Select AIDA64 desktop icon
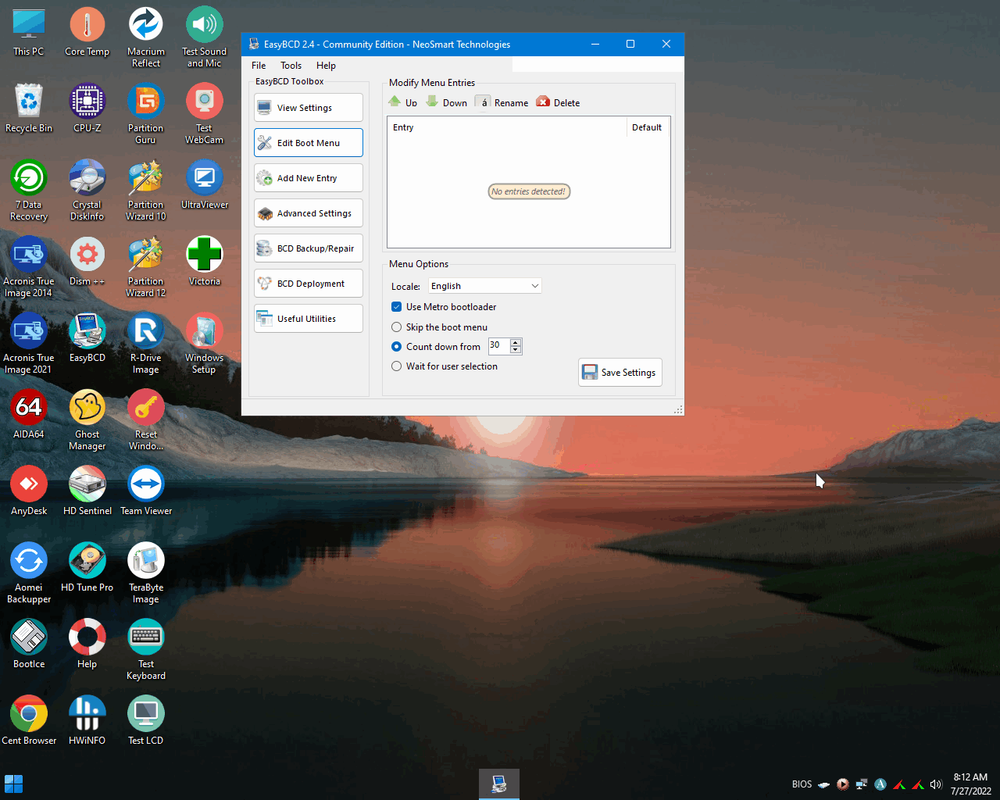This screenshot has width=1000, height=800. [29, 416]
